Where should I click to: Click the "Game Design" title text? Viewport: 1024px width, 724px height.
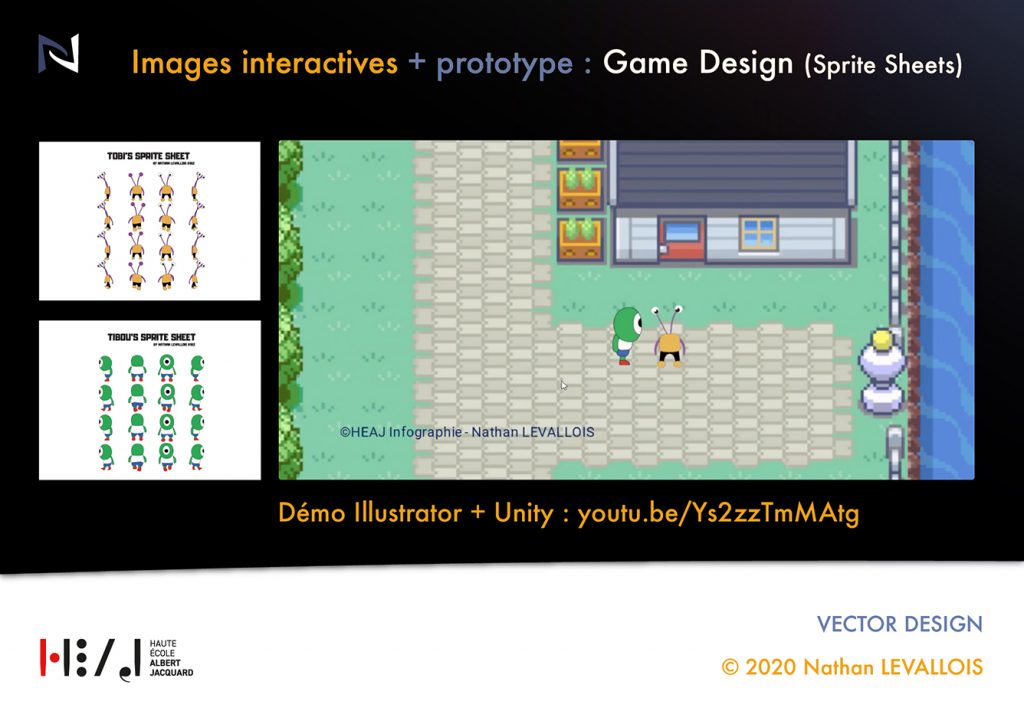(697, 63)
